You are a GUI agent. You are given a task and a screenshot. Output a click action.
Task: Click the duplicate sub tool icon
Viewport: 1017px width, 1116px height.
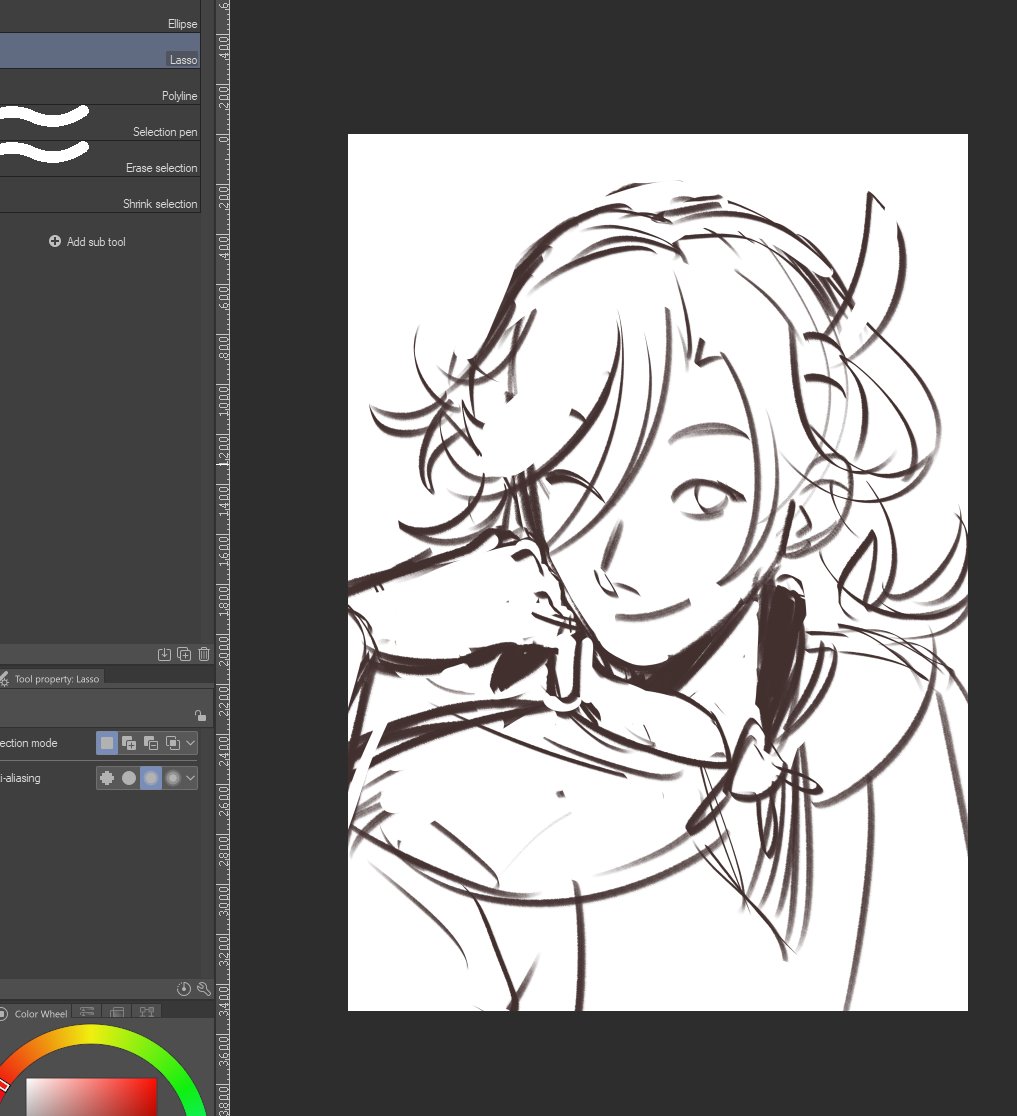184,654
